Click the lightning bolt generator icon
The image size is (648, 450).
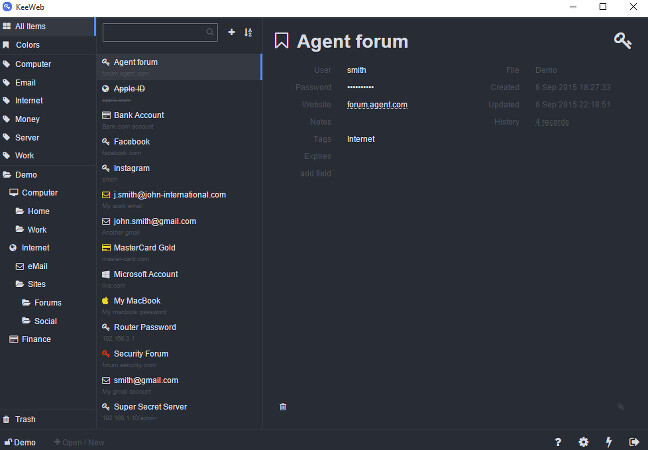coord(609,441)
